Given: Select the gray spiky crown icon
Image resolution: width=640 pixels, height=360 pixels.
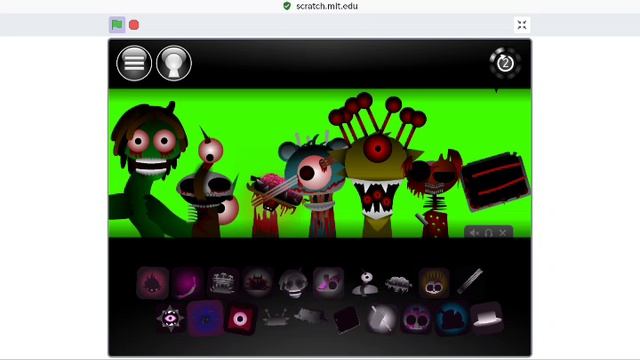Looking at the screenshot, I should [276, 317].
